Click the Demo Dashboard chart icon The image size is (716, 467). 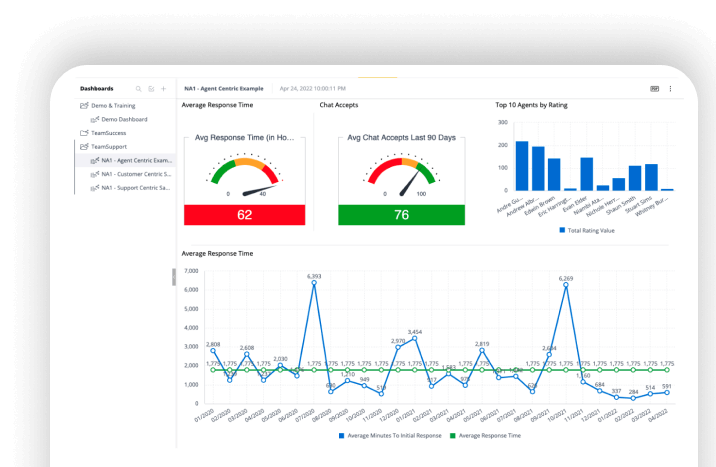[x=95, y=119]
